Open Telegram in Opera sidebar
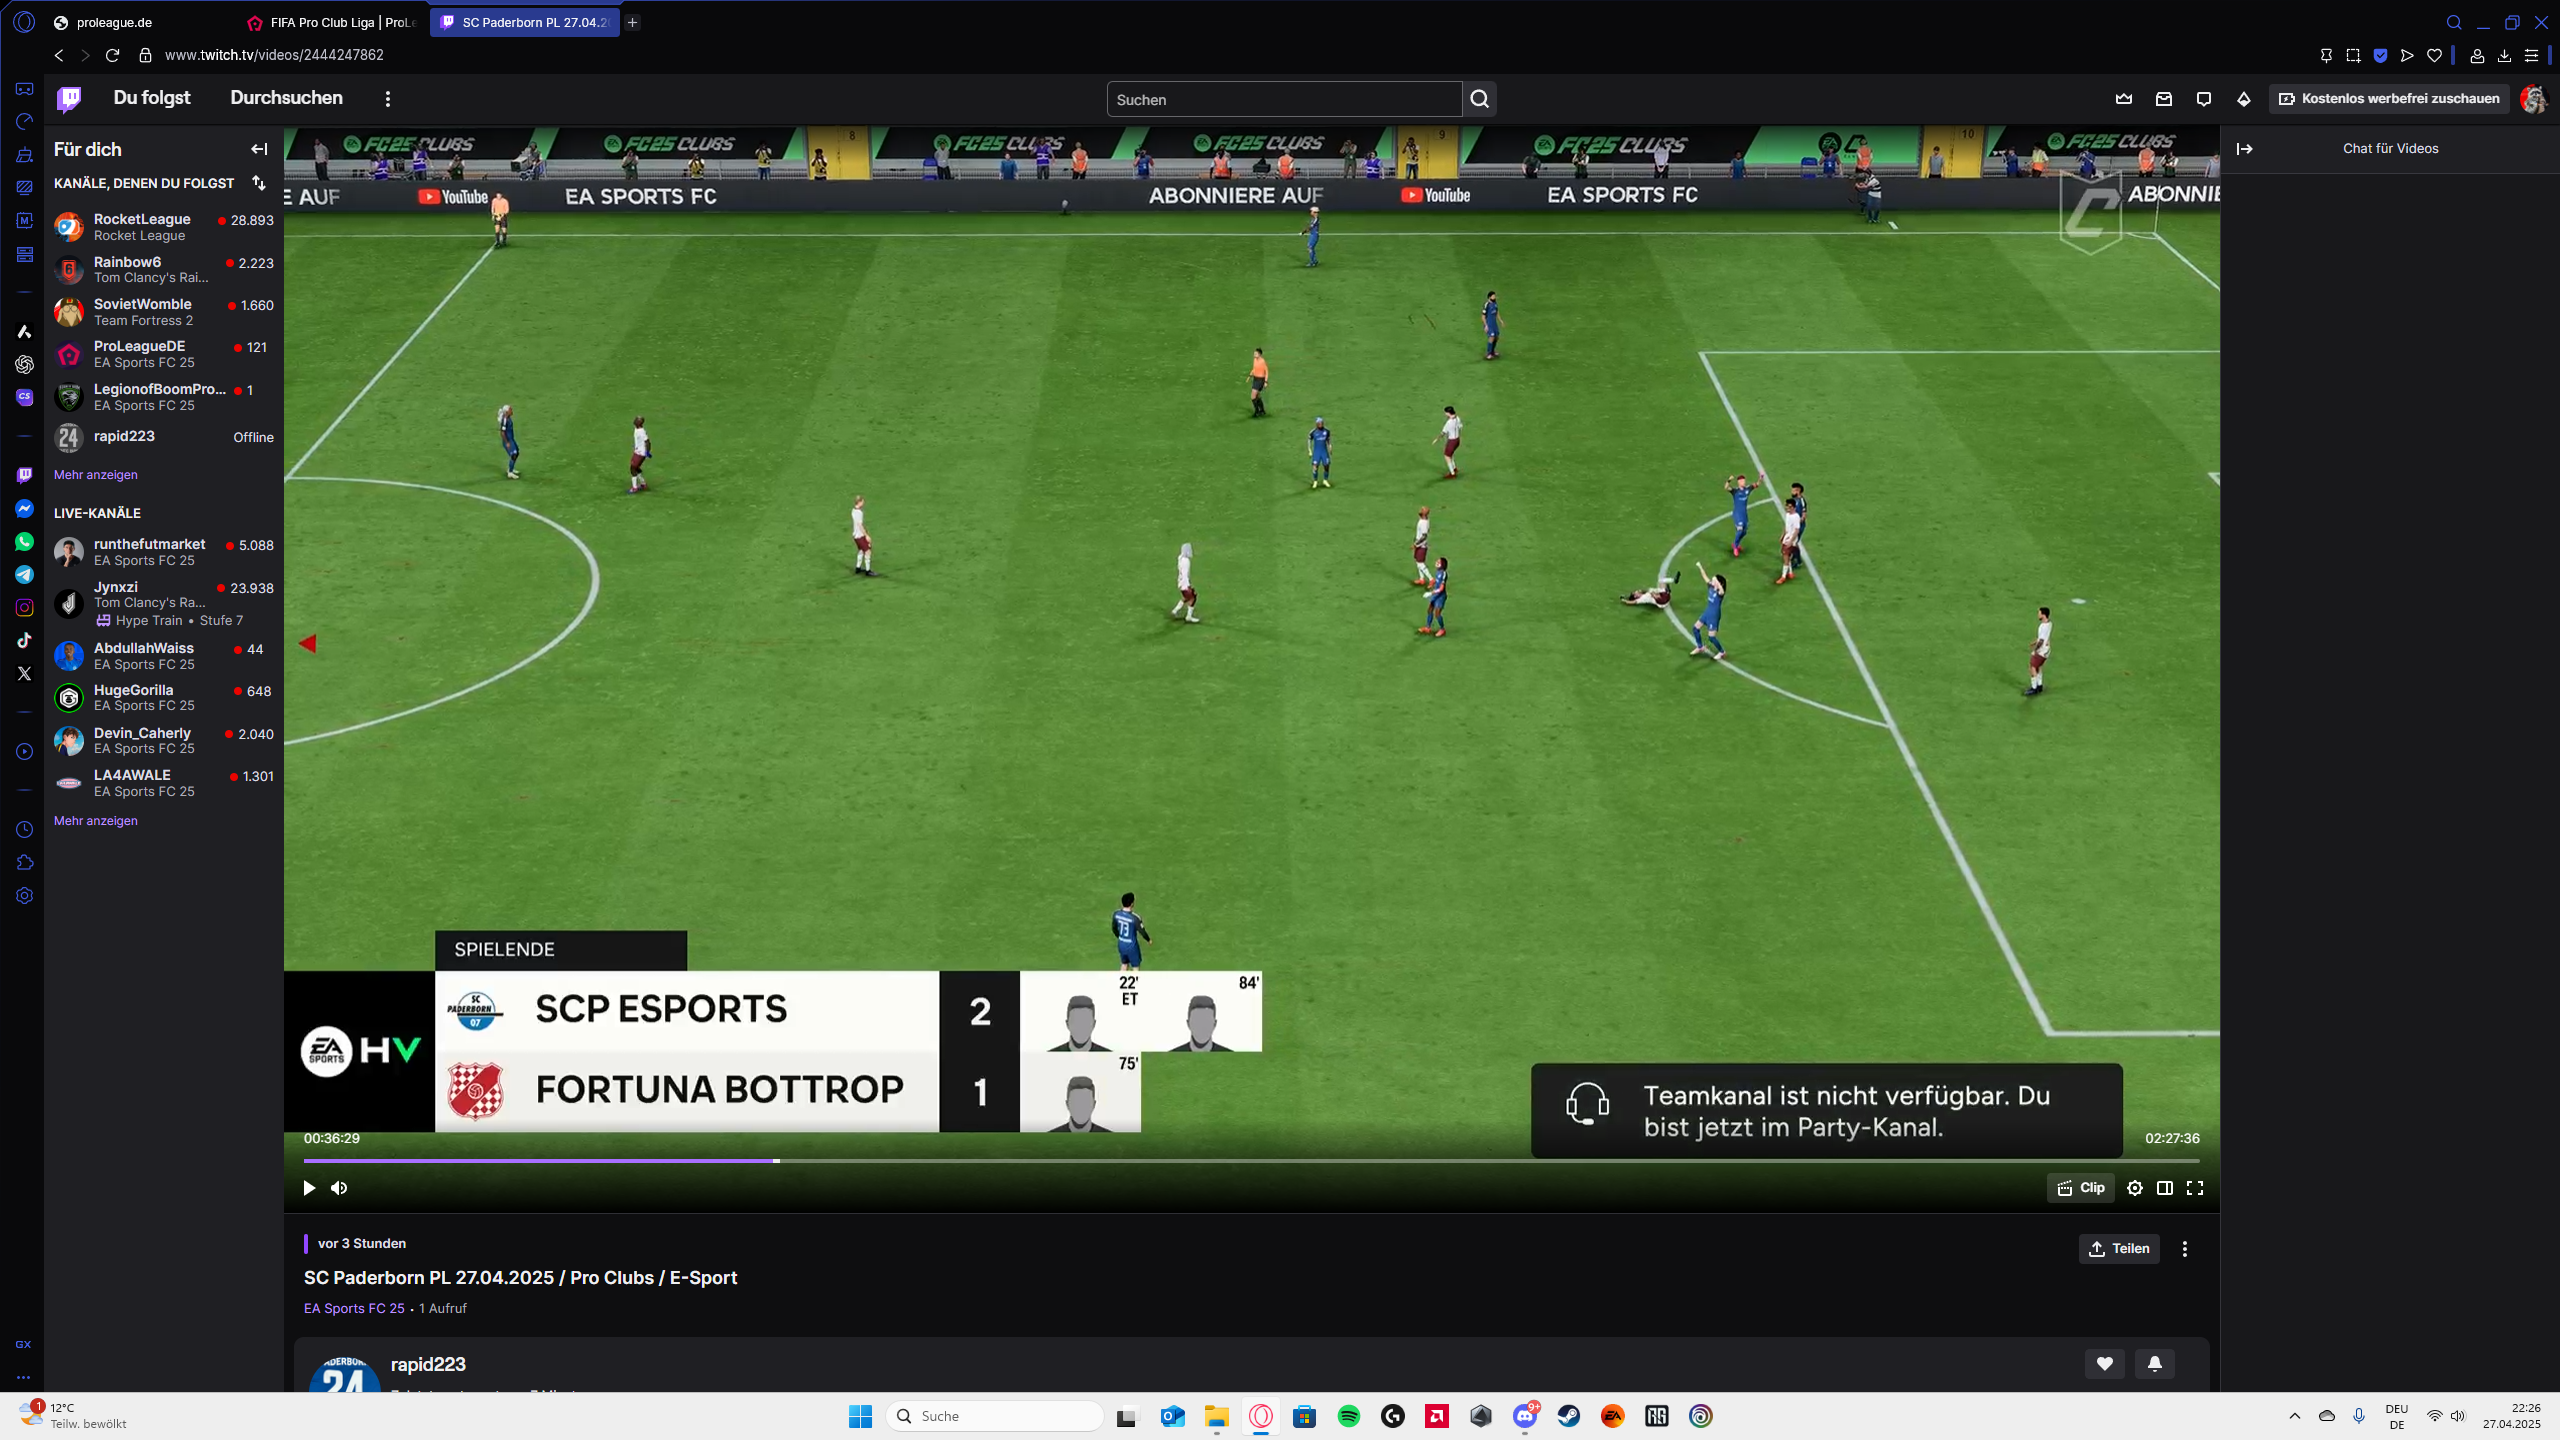The image size is (2560, 1440). [24, 574]
